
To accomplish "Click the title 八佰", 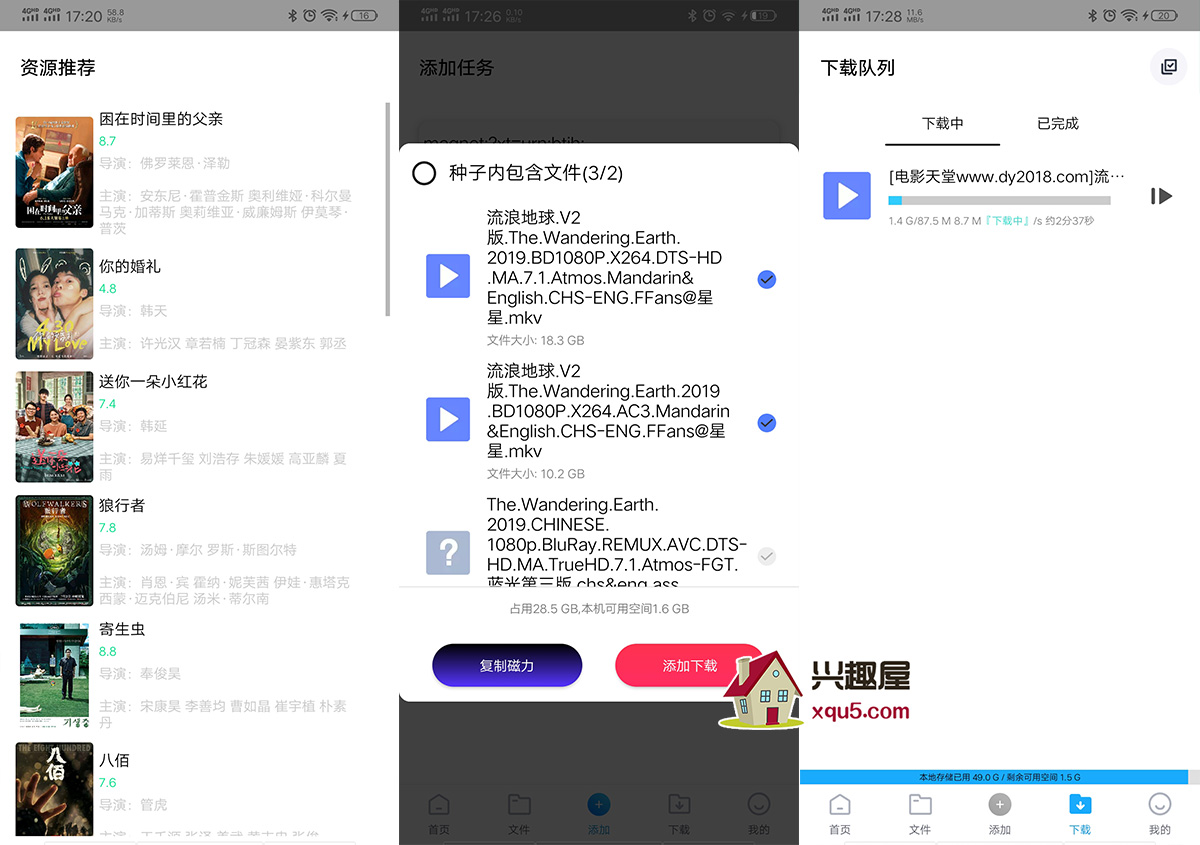I will [114, 760].
